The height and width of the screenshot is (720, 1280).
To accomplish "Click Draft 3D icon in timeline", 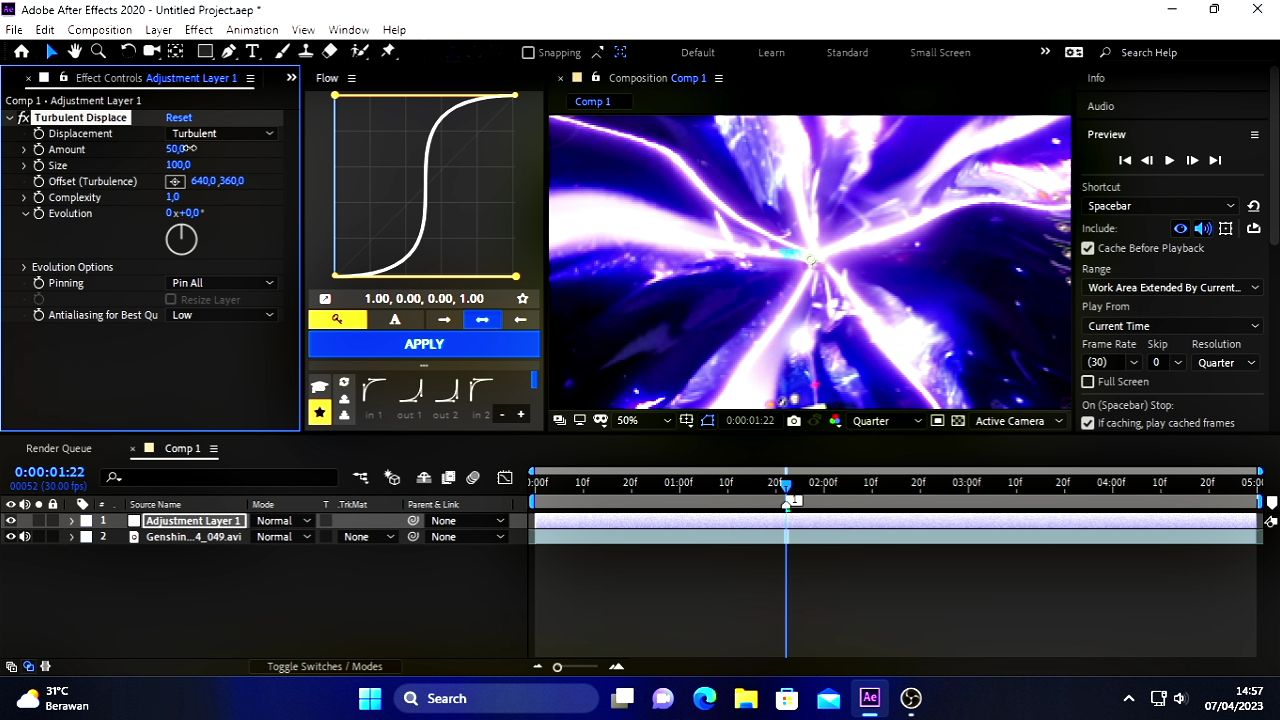I will 393,478.
